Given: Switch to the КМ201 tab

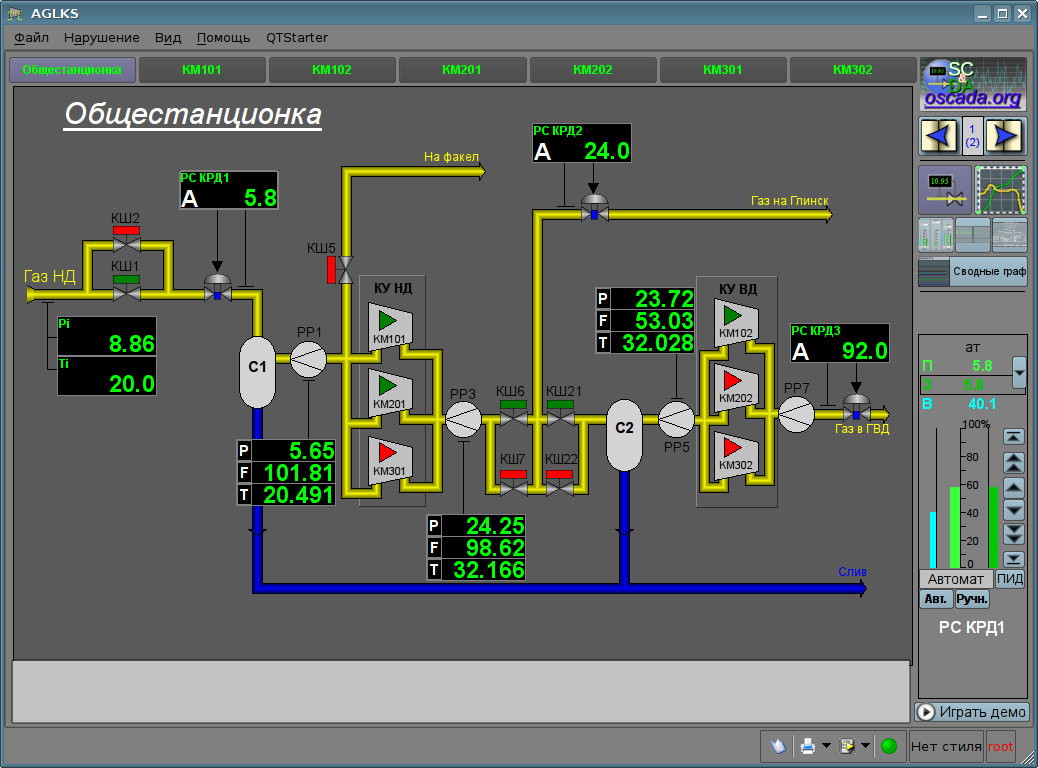Looking at the screenshot, I should (462, 70).
